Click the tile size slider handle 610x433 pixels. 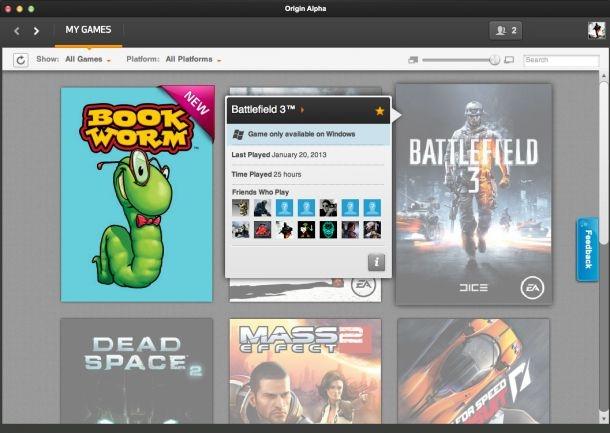(494, 60)
